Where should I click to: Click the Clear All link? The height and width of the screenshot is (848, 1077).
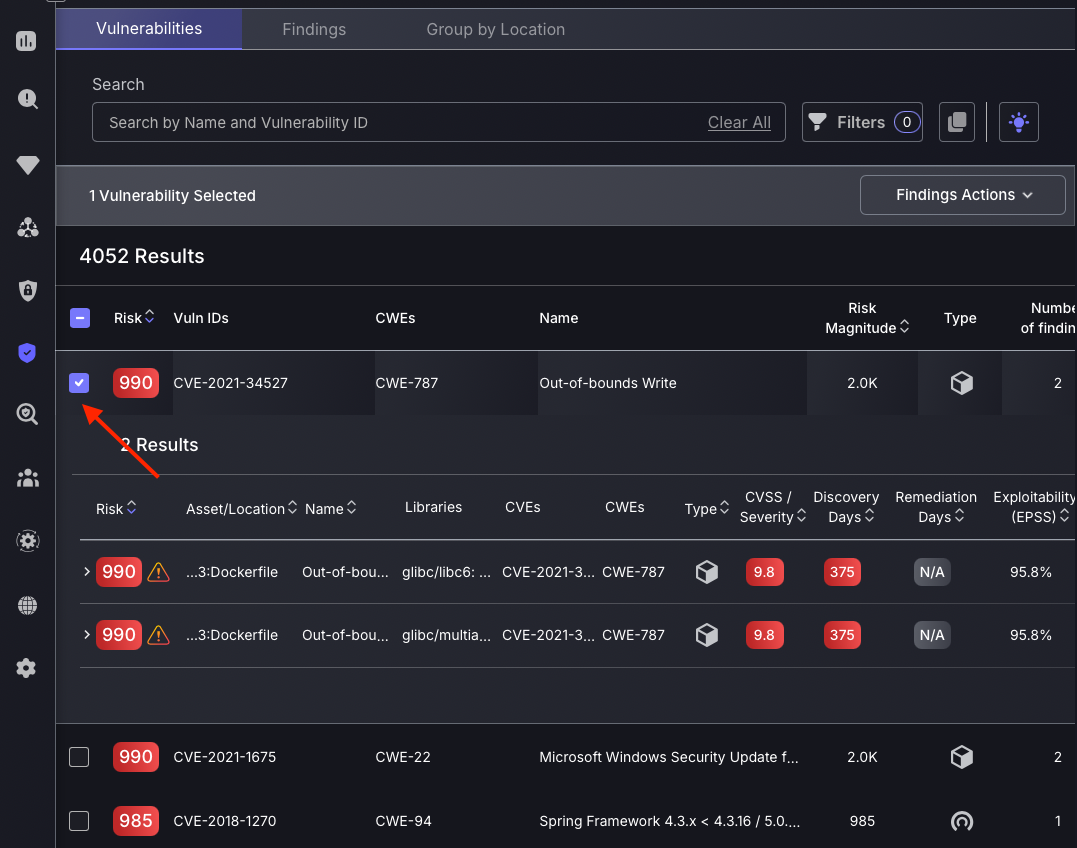click(739, 122)
